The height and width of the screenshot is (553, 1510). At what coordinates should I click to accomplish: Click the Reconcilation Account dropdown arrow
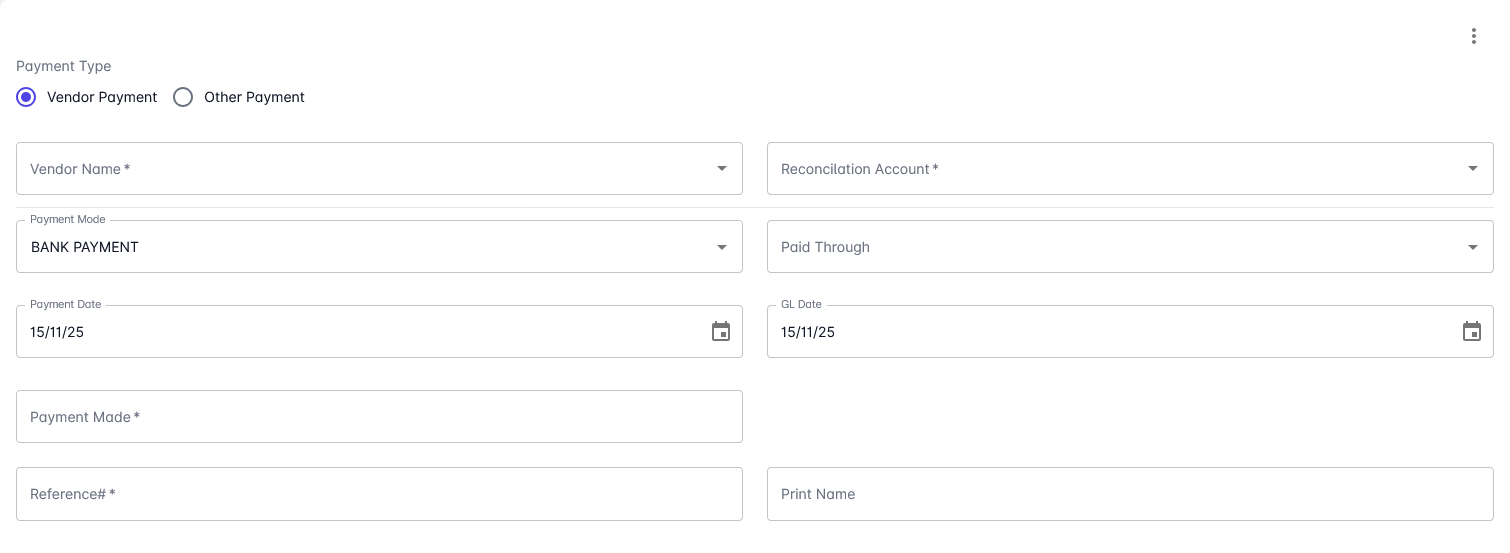[1473, 169]
